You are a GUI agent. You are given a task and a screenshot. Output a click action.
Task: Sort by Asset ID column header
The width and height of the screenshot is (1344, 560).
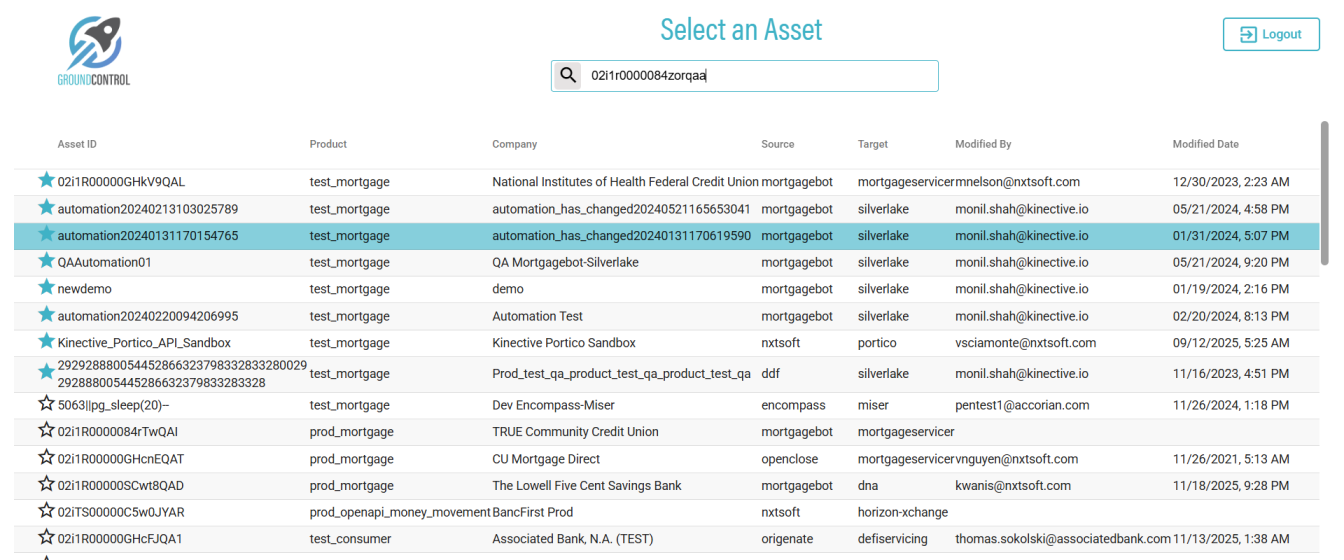pyautogui.click(x=77, y=144)
